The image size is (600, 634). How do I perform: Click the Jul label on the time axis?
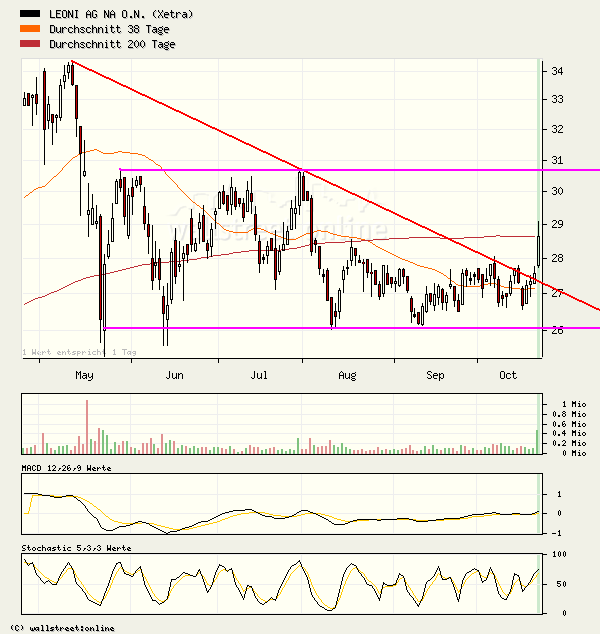click(259, 376)
